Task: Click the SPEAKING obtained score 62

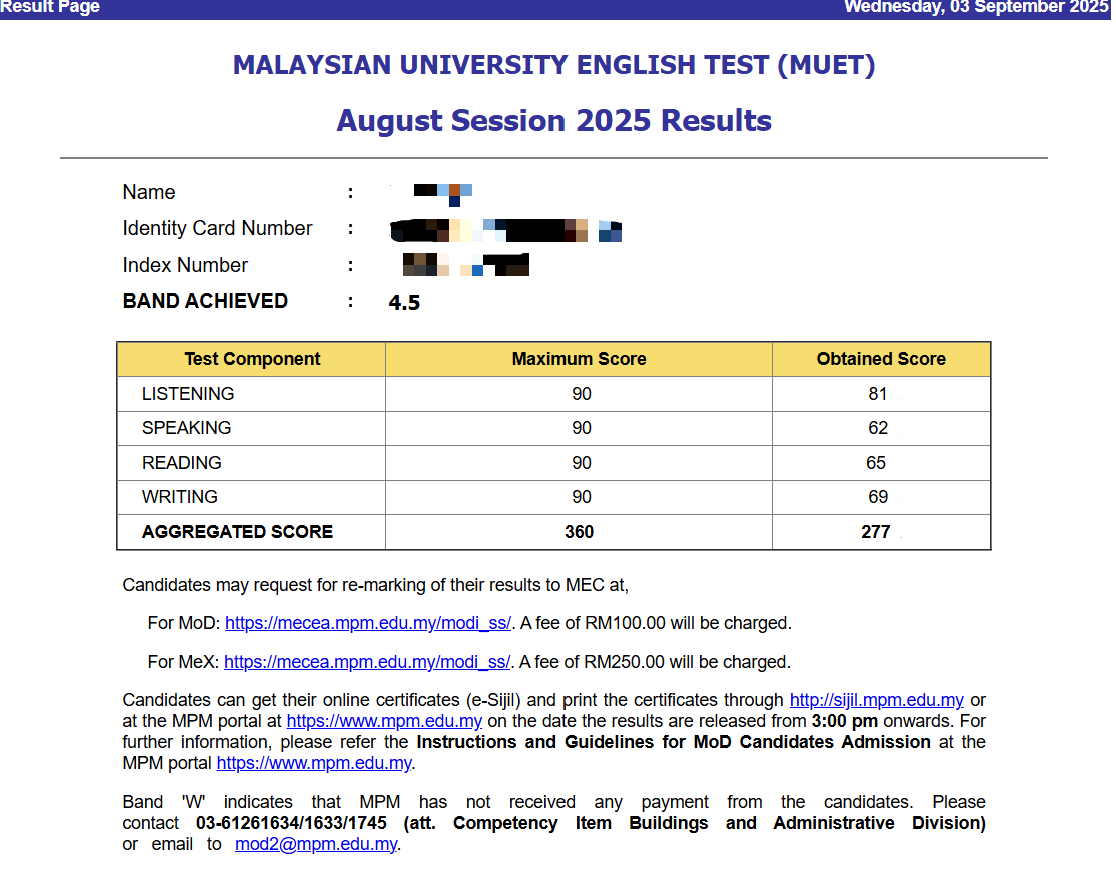Action: click(x=878, y=428)
